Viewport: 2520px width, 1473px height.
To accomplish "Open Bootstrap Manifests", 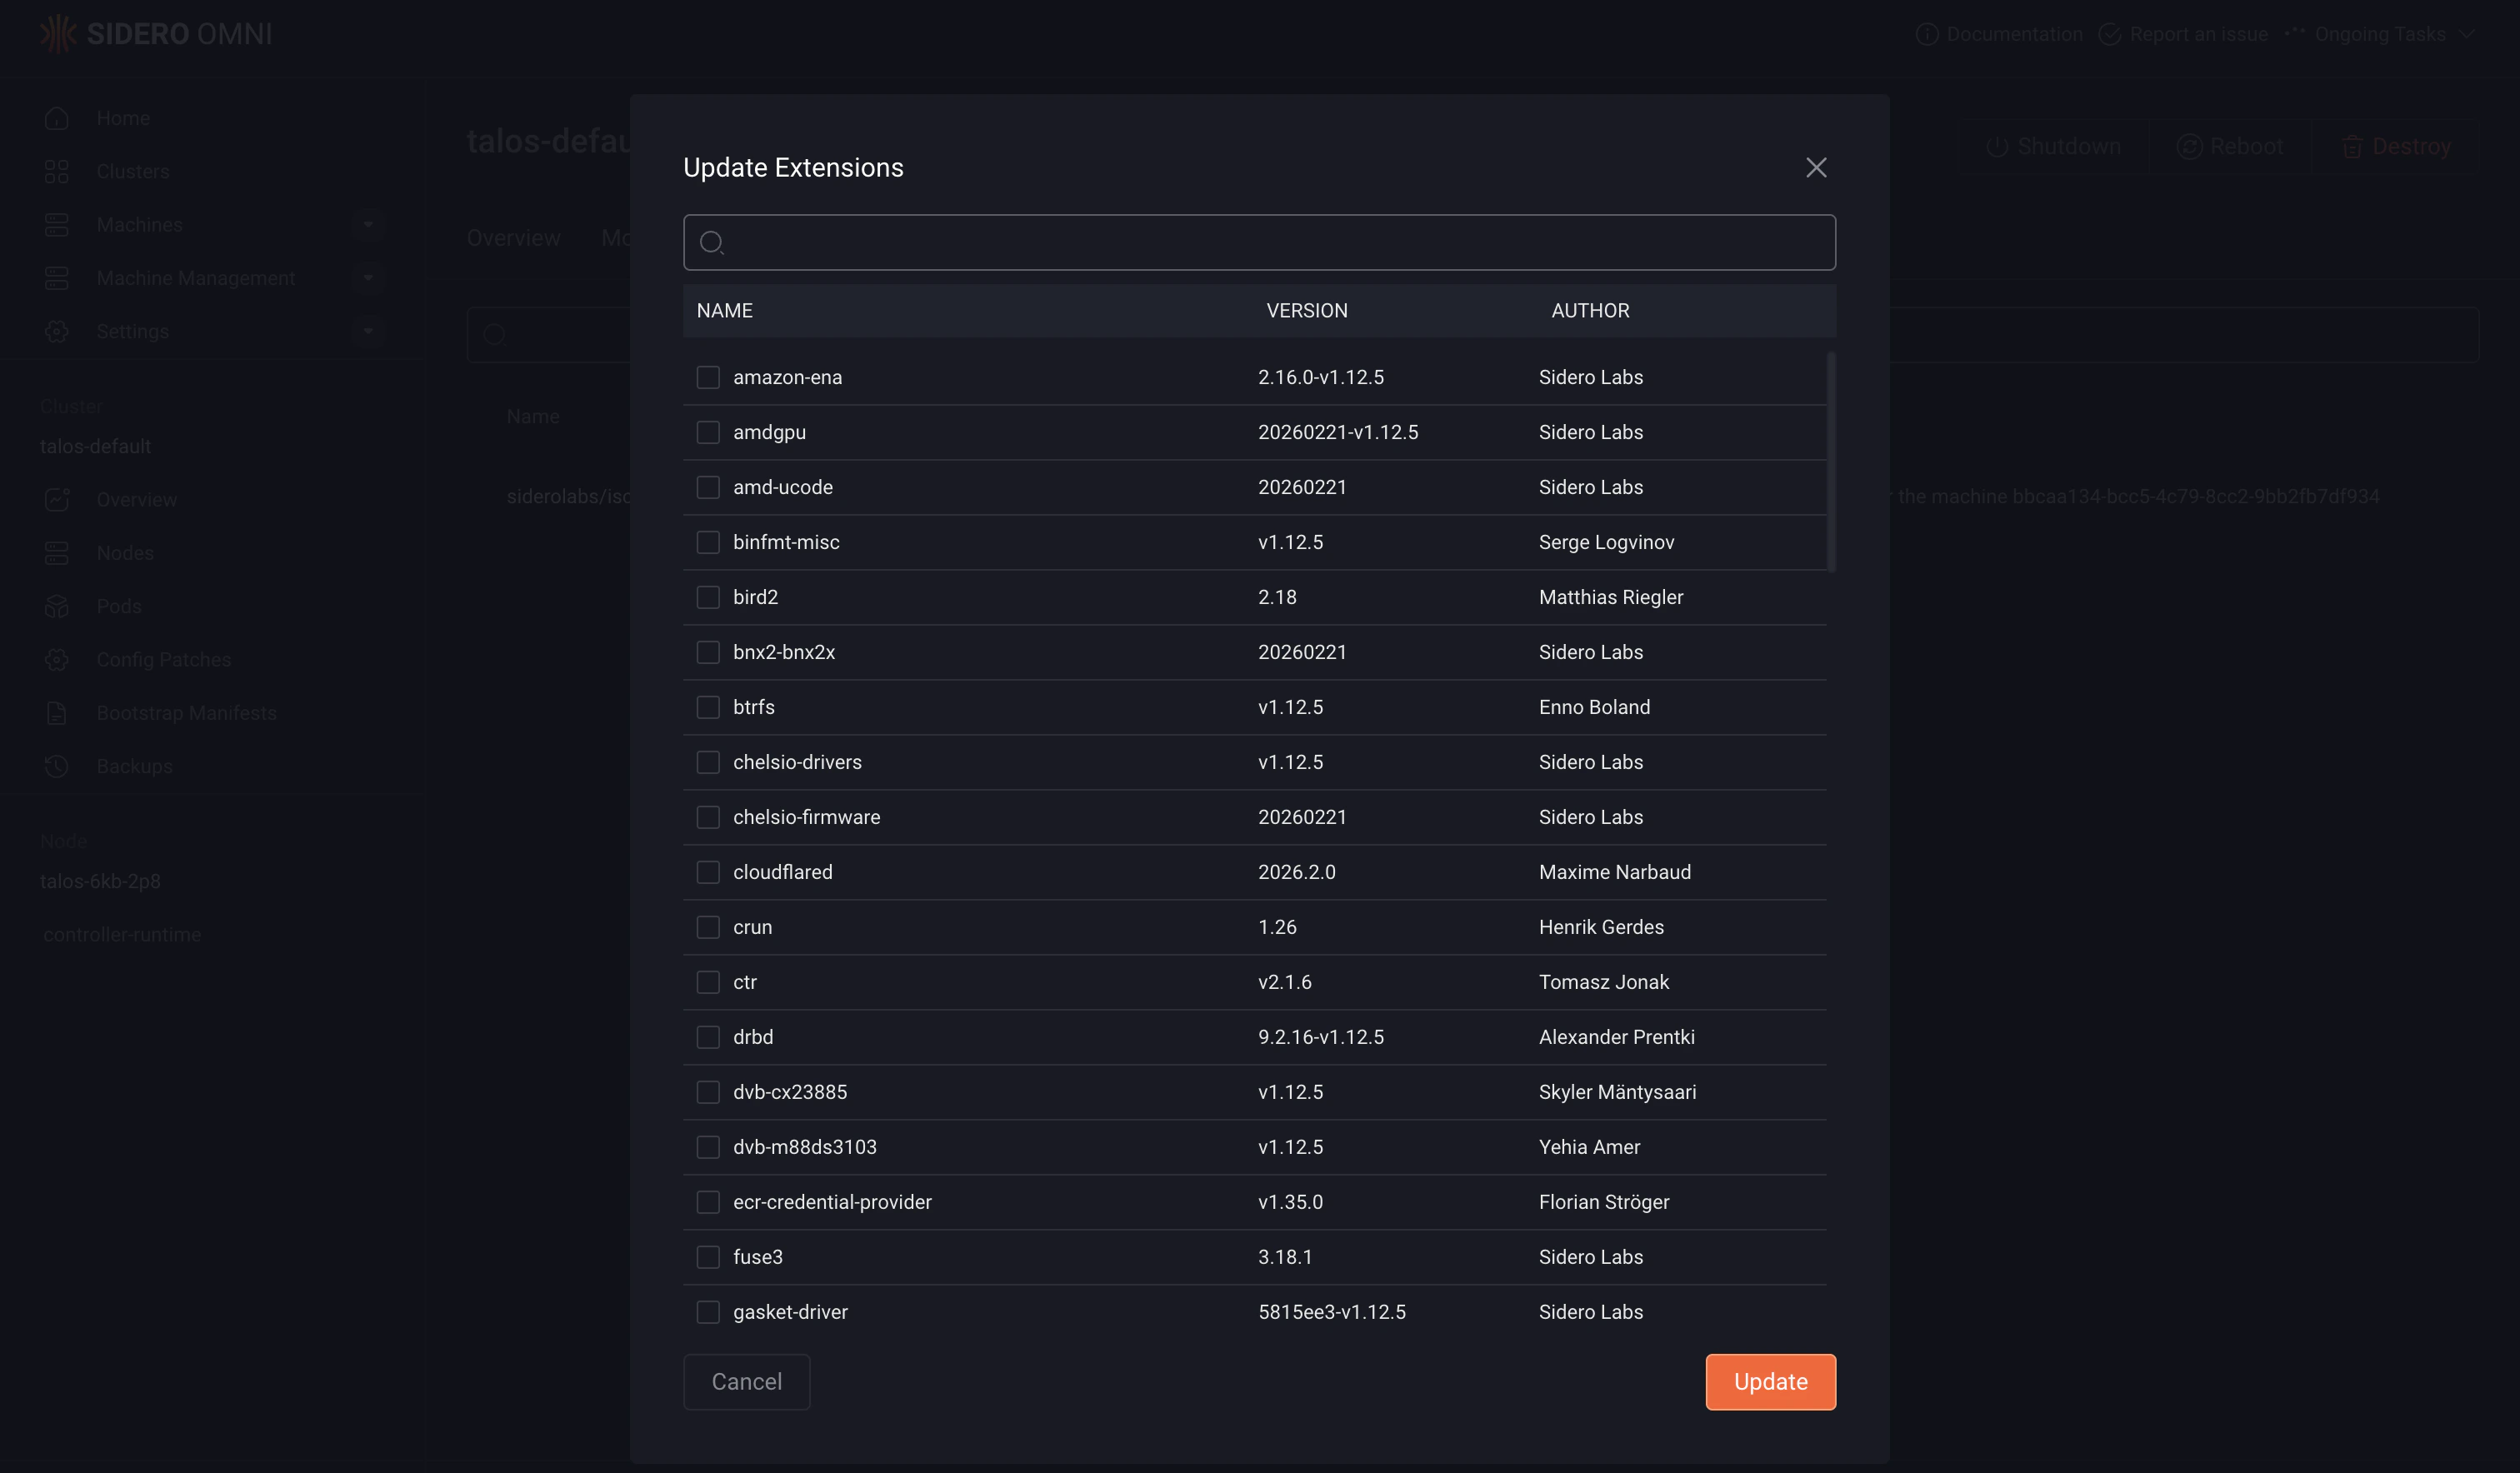I will (x=186, y=712).
